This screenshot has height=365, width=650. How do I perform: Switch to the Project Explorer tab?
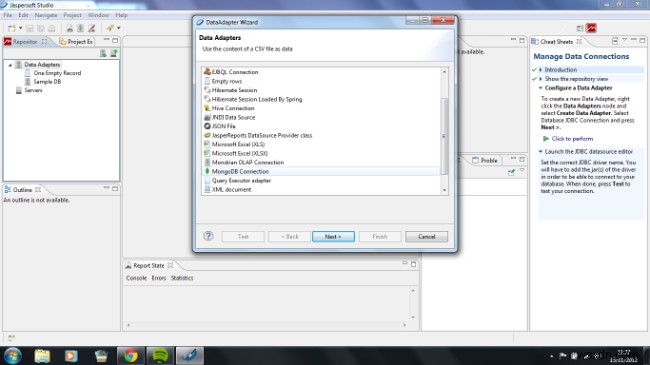(x=76, y=41)
